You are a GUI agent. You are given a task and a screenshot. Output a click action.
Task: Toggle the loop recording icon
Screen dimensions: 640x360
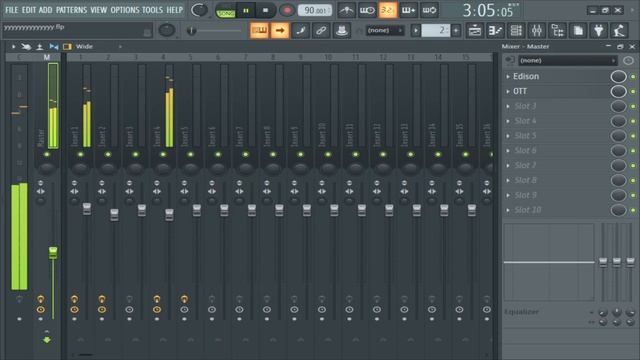pos(429,10)
